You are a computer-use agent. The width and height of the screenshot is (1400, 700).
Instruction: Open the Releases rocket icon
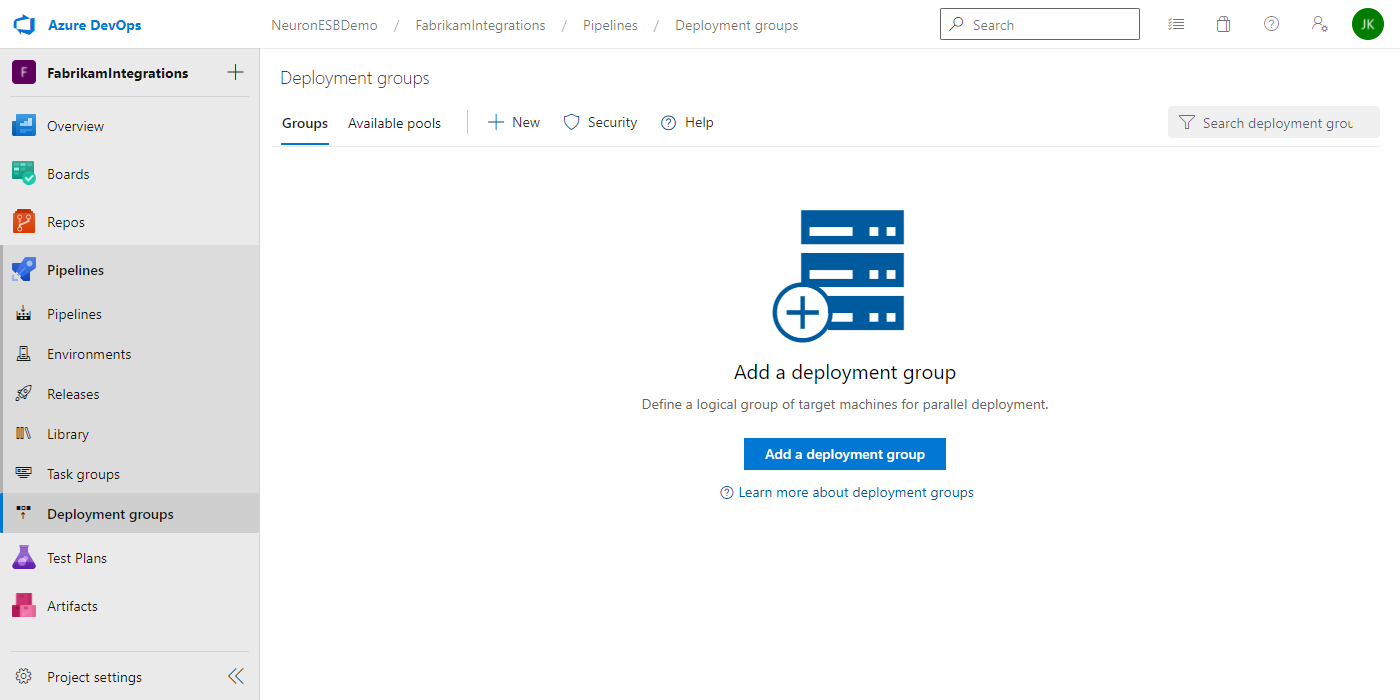click(24, 394)
